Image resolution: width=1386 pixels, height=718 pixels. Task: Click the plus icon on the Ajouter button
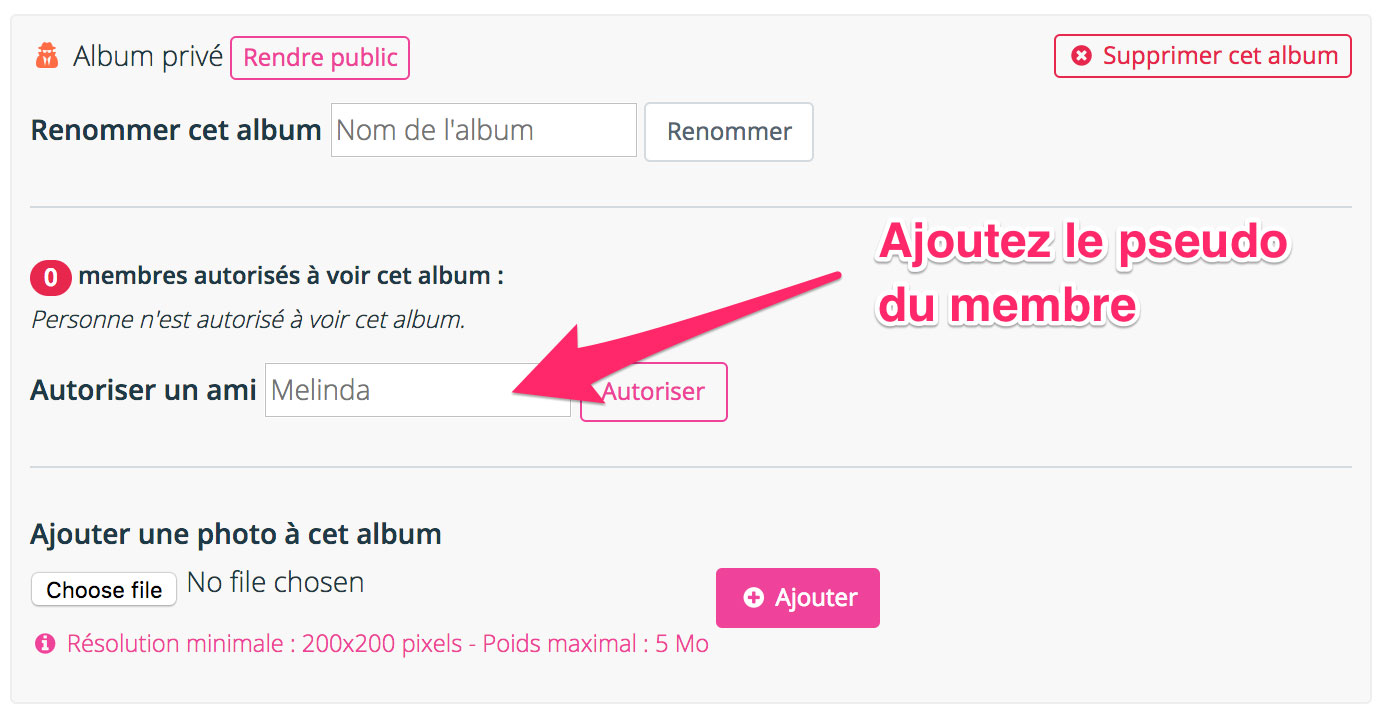tap(754, 598)
